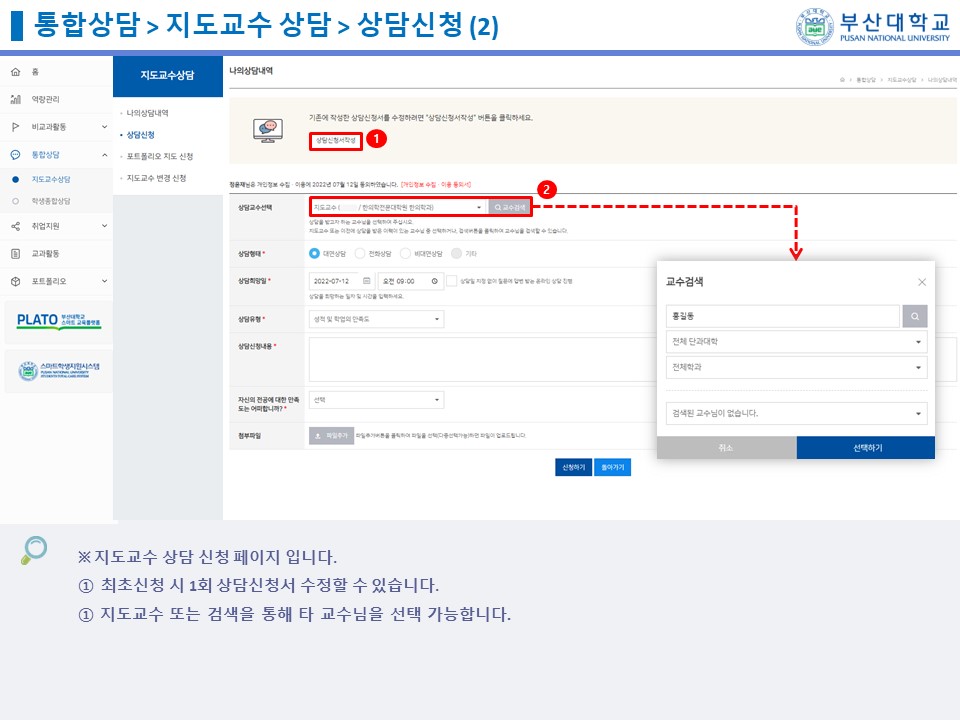The width and height of the screenshot is (960, 720).
Task: Click the magnifier button in 교수검색 popup
Action: point(915,316)
